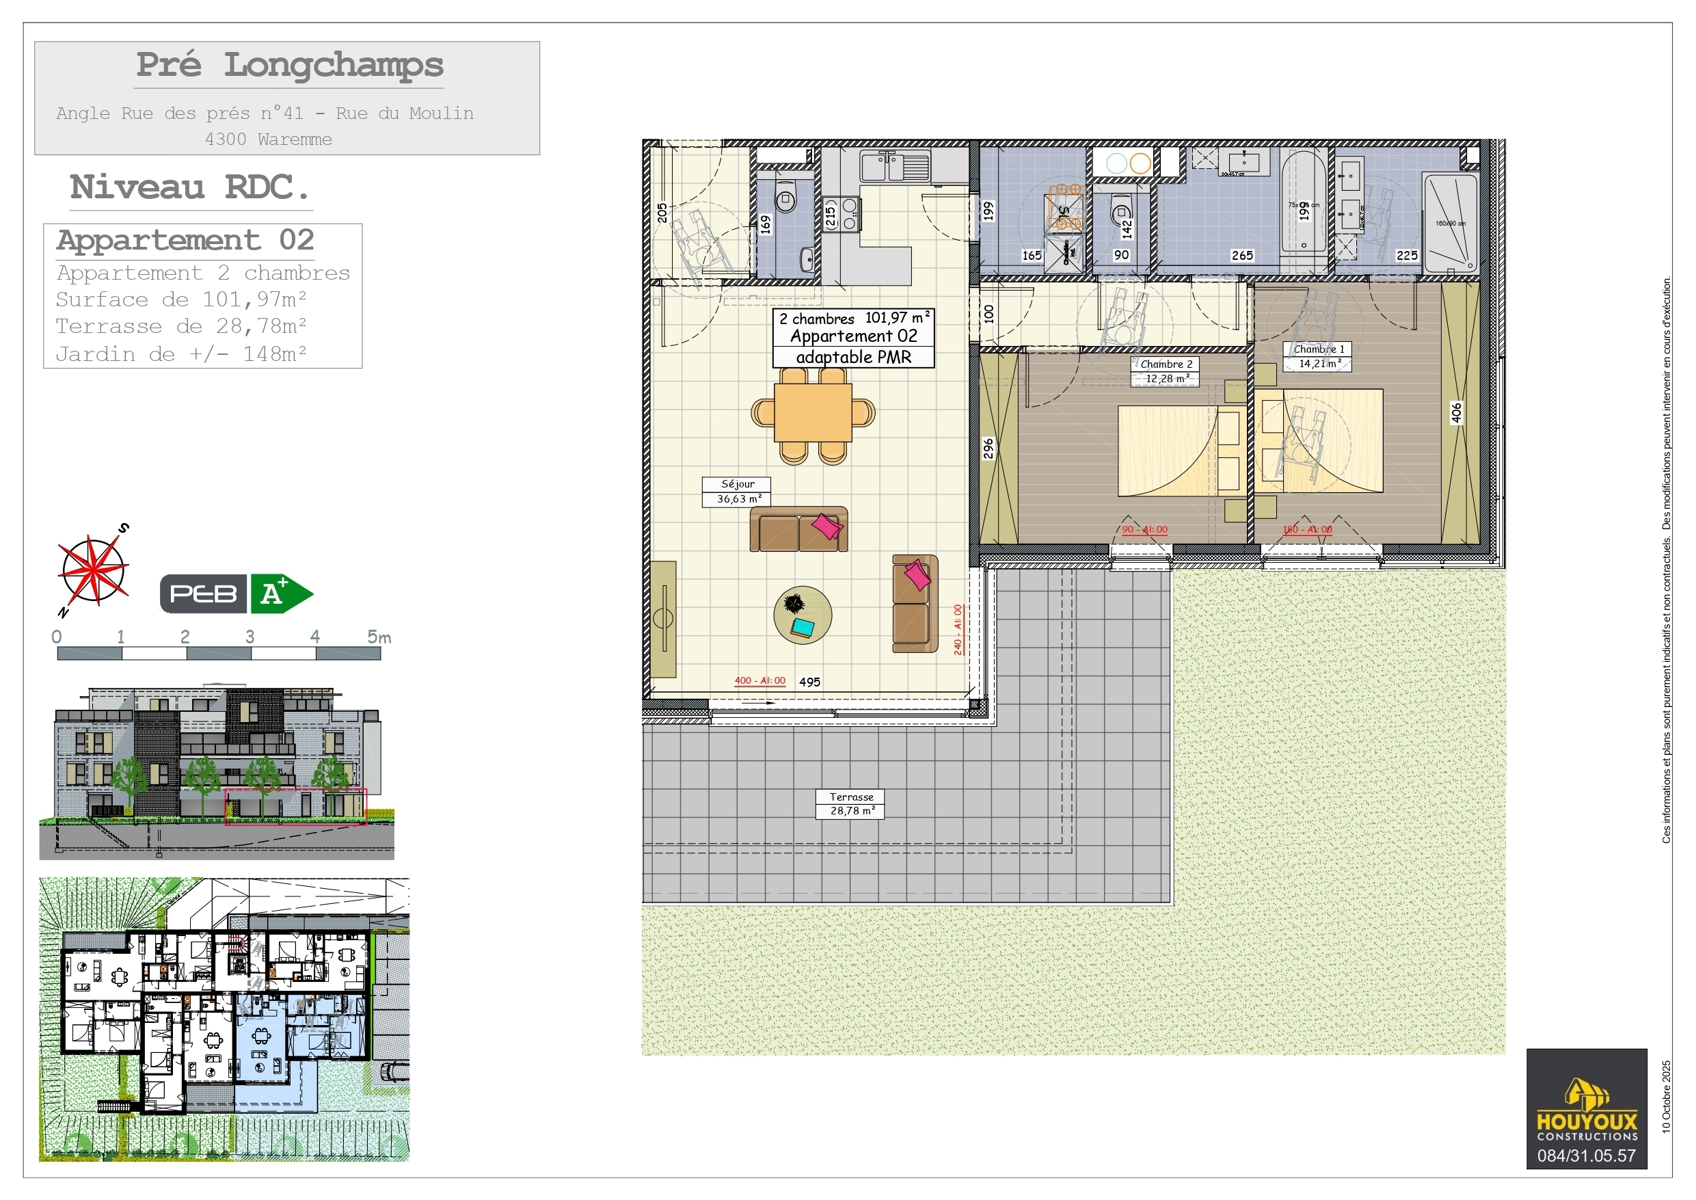Click the 0 to 5m scale bar
This screenshot has width=1696, height=1200.
point(219,653)
